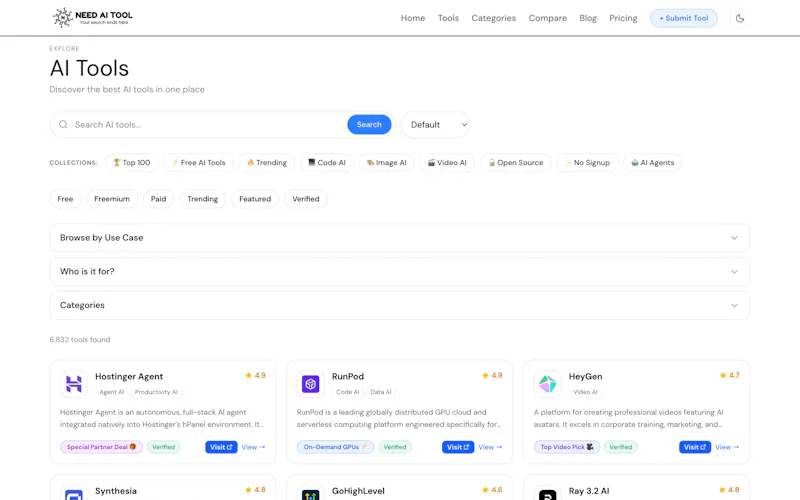Click the Need AI Tool logo
Image resolution: width=800 pixels, height=500 pixels.
(92, 17)
